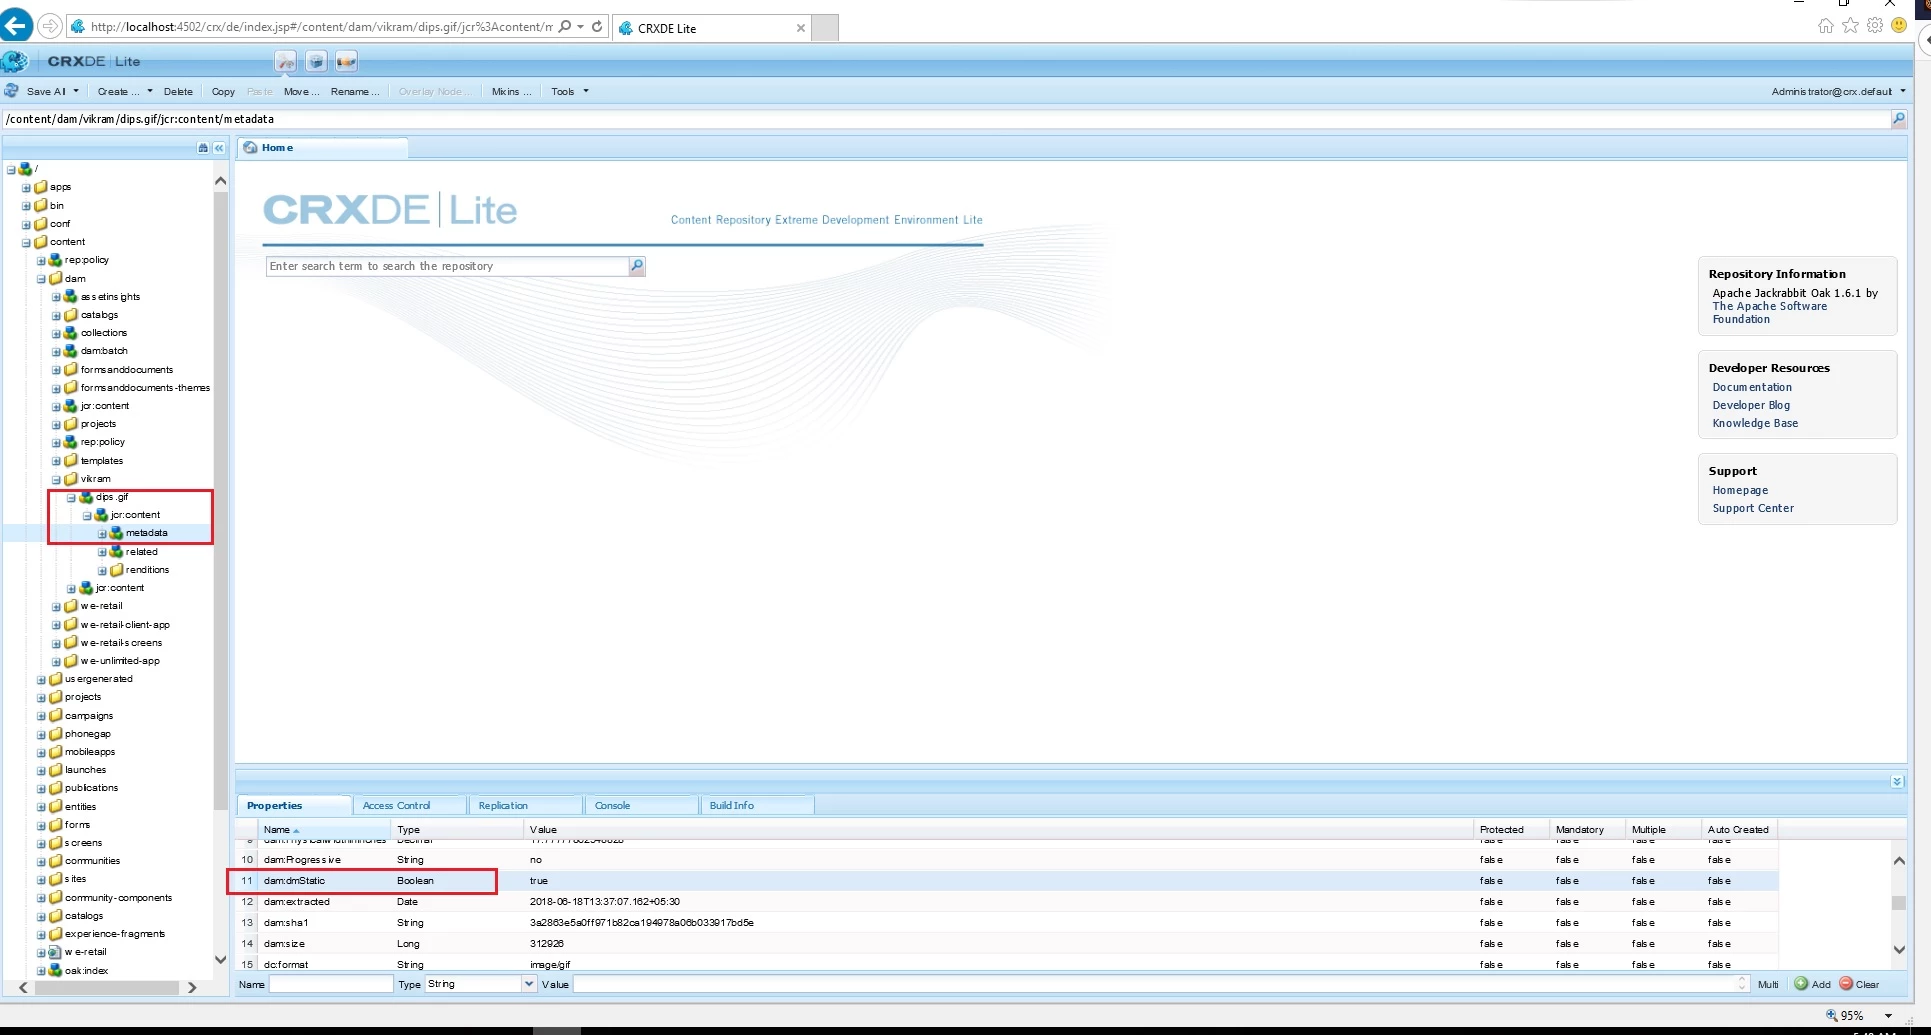Open browser home icon

click(x=1826, y=26)
